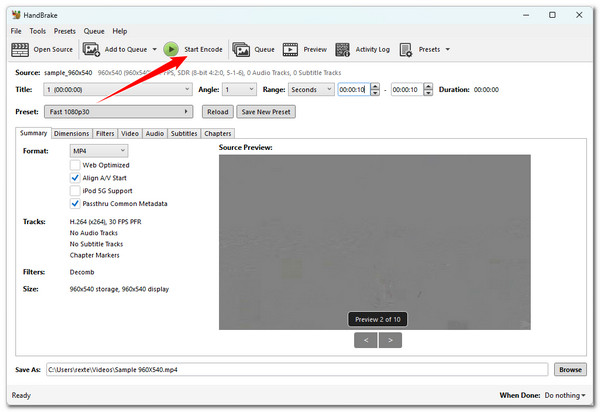Expand the Add to Queue dropdown arrow
The width and height of the screenshot is (600, 412).
click(155, 49)
